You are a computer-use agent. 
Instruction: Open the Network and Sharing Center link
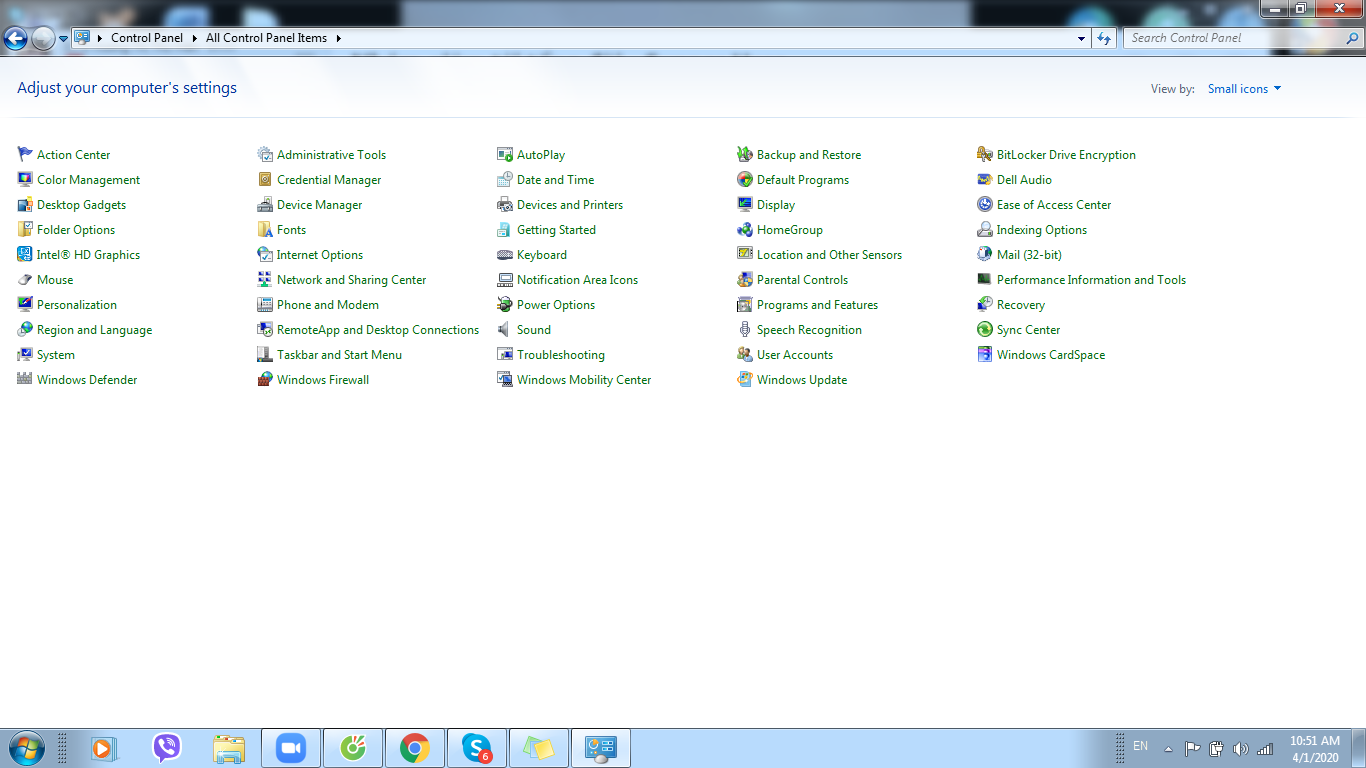[352, 280]
